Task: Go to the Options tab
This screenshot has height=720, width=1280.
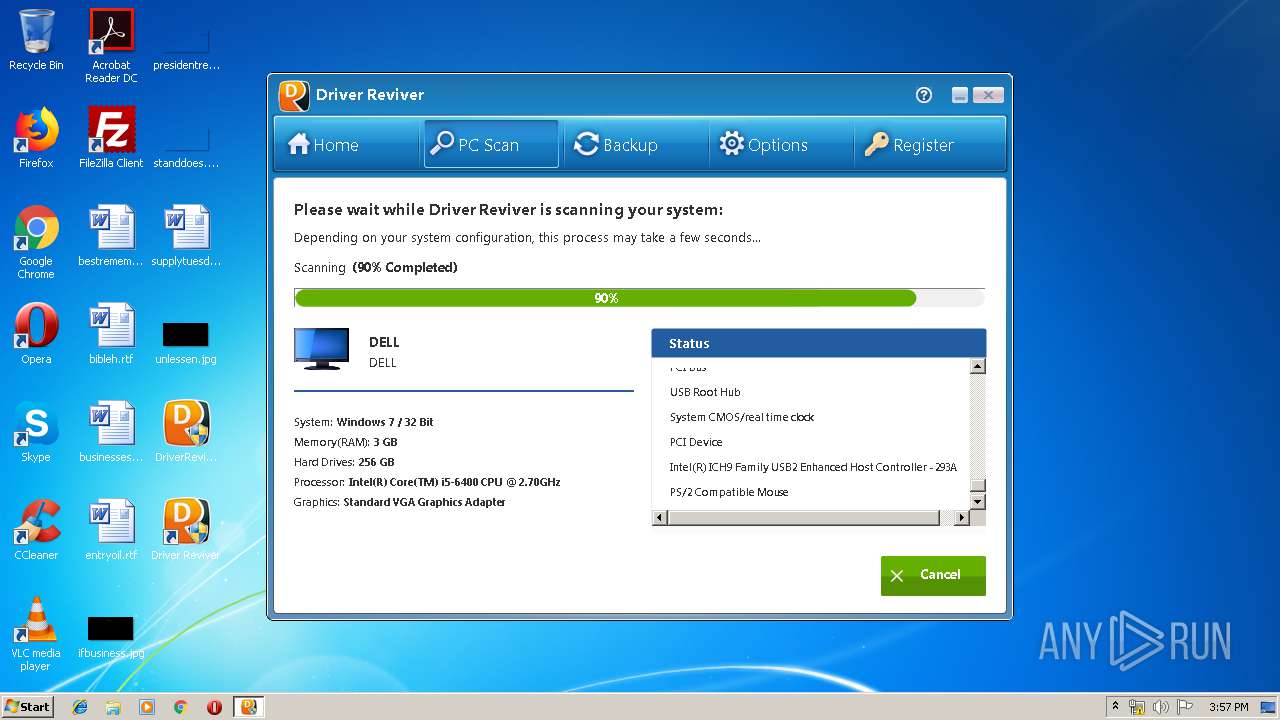Action: point(780,145)
